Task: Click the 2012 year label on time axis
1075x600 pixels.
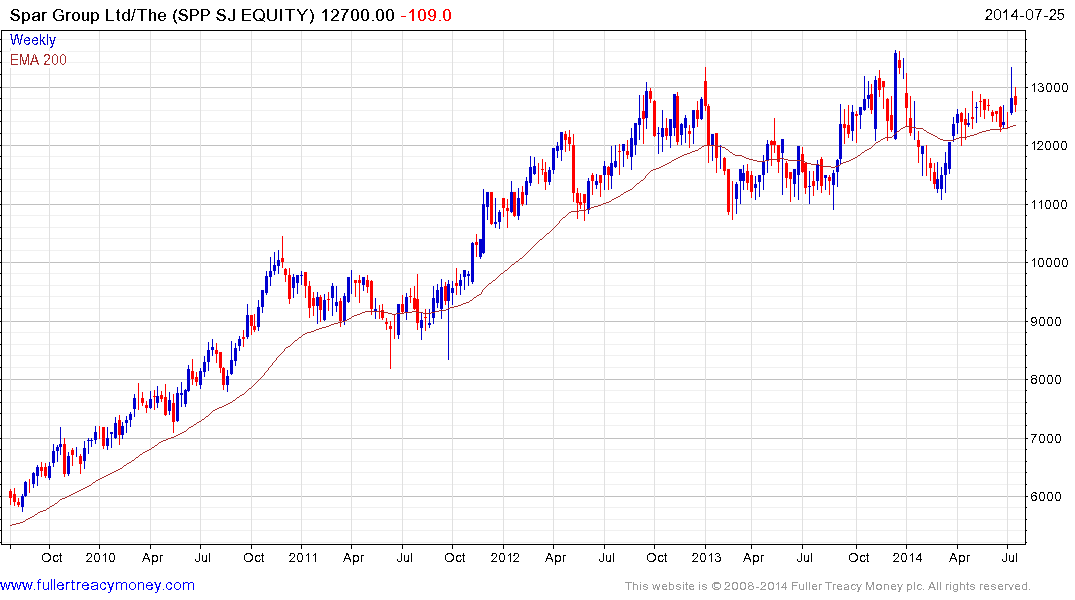Action: (x=505, y=557)
